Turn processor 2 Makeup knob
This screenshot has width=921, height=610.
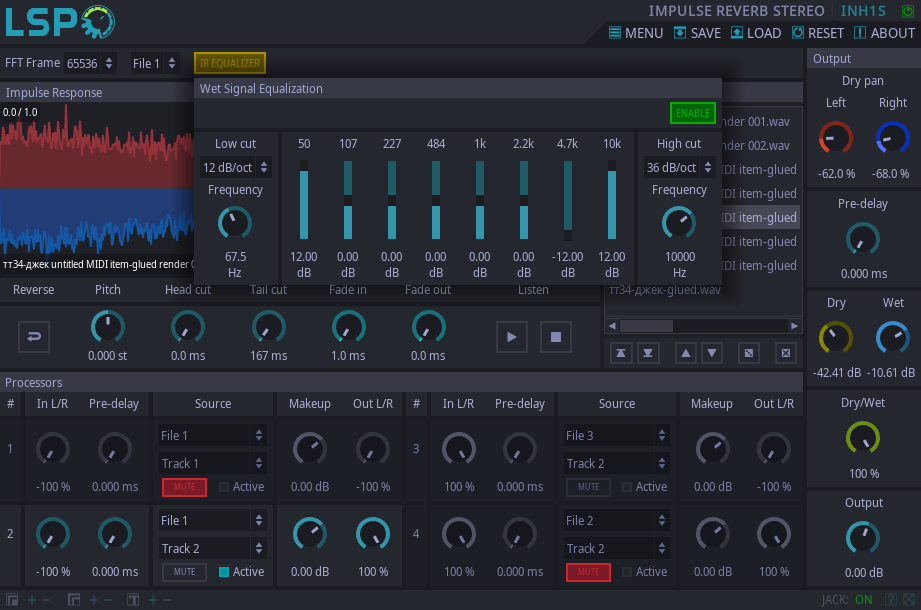coord(310,534)
